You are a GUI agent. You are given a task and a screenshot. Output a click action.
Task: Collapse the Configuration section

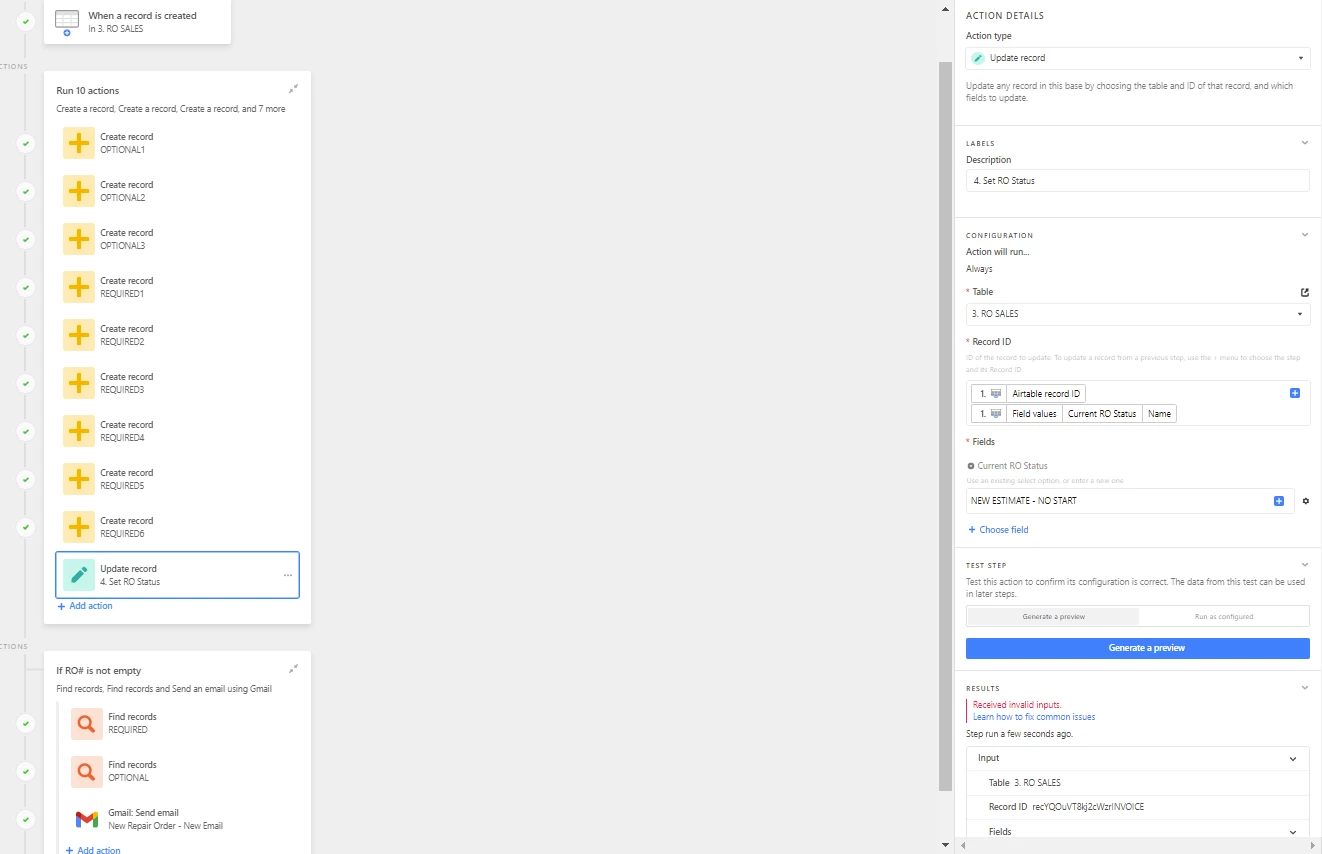[x=1304, y=235]
